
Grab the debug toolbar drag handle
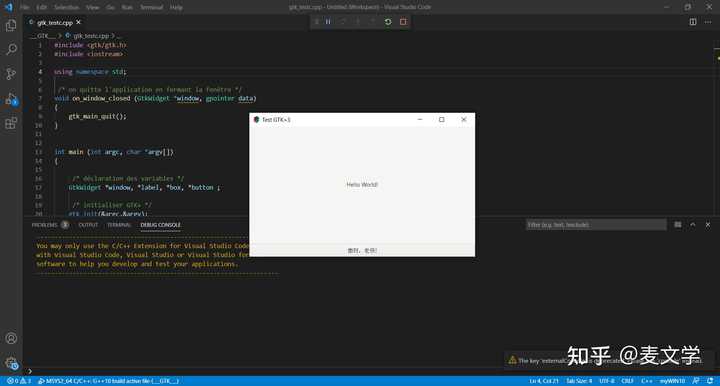click(316, 22)
